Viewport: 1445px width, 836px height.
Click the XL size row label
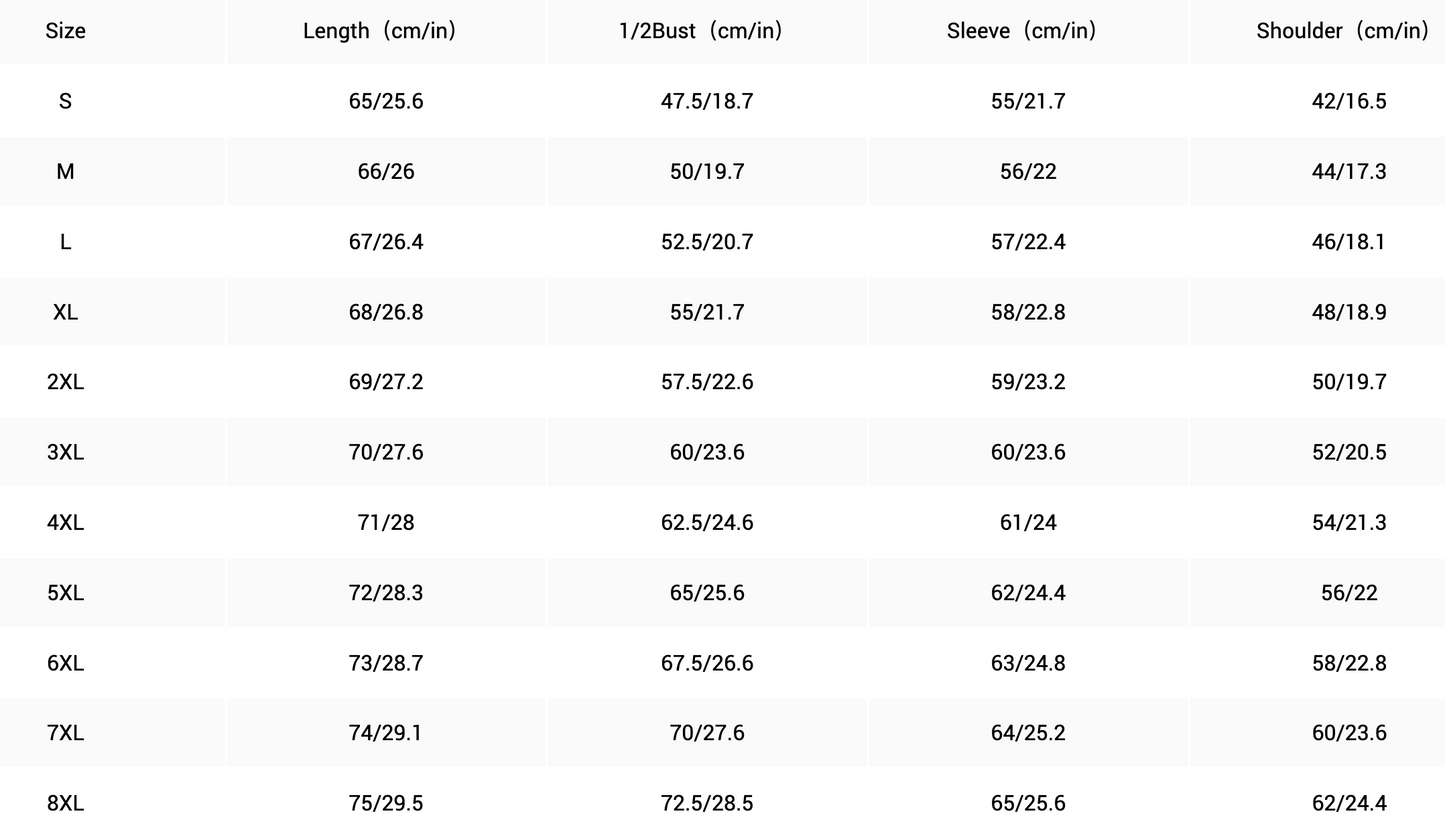click(65, 312)
